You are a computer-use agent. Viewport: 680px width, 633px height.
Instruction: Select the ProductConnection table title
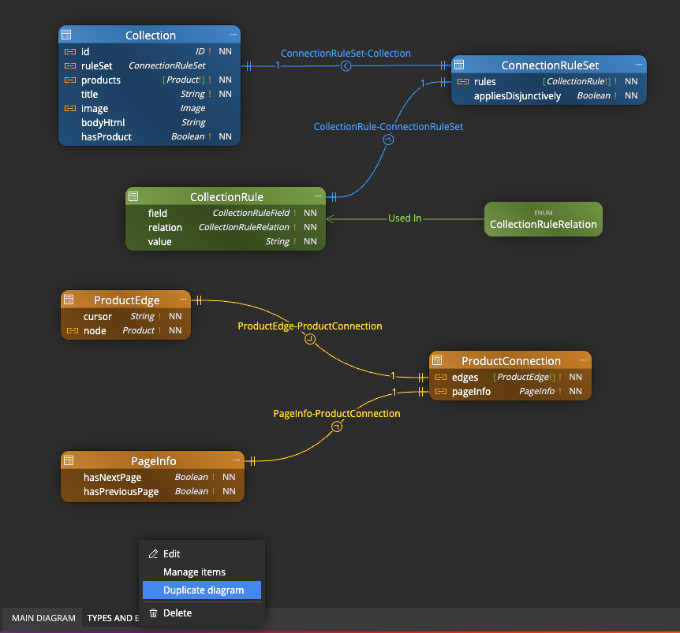click(511, 361)
